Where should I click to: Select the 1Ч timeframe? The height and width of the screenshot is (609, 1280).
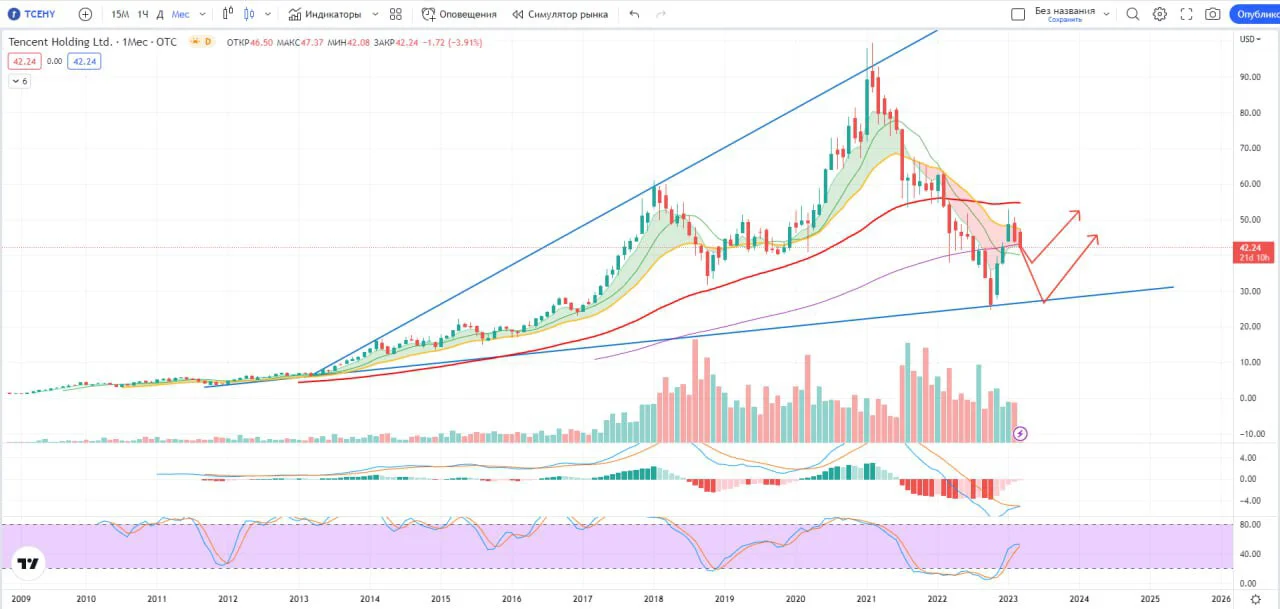point(143,14)
